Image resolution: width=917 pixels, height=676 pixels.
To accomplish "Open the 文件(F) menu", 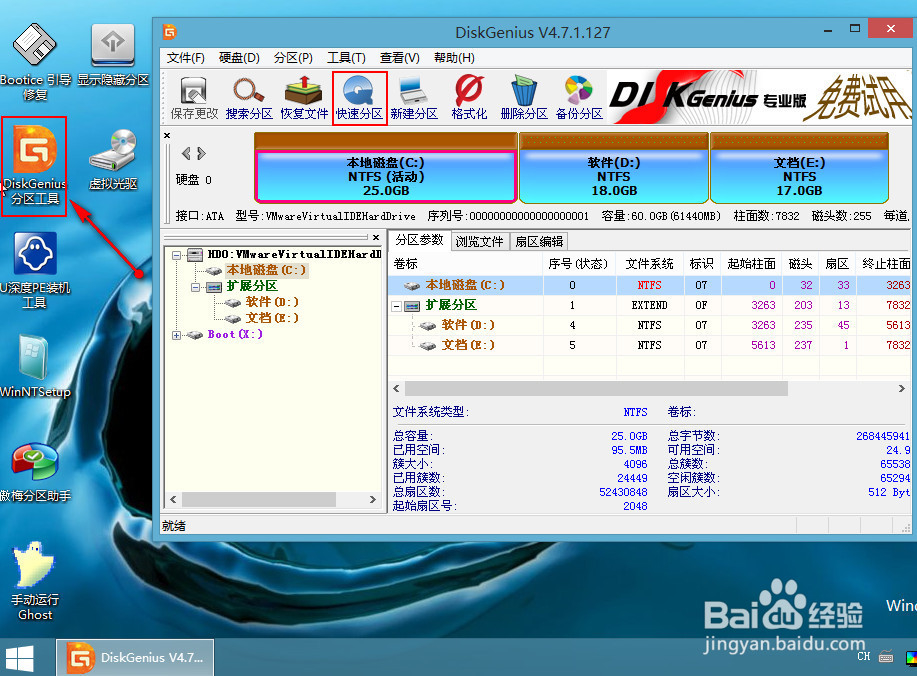I will tap(185, 58).
